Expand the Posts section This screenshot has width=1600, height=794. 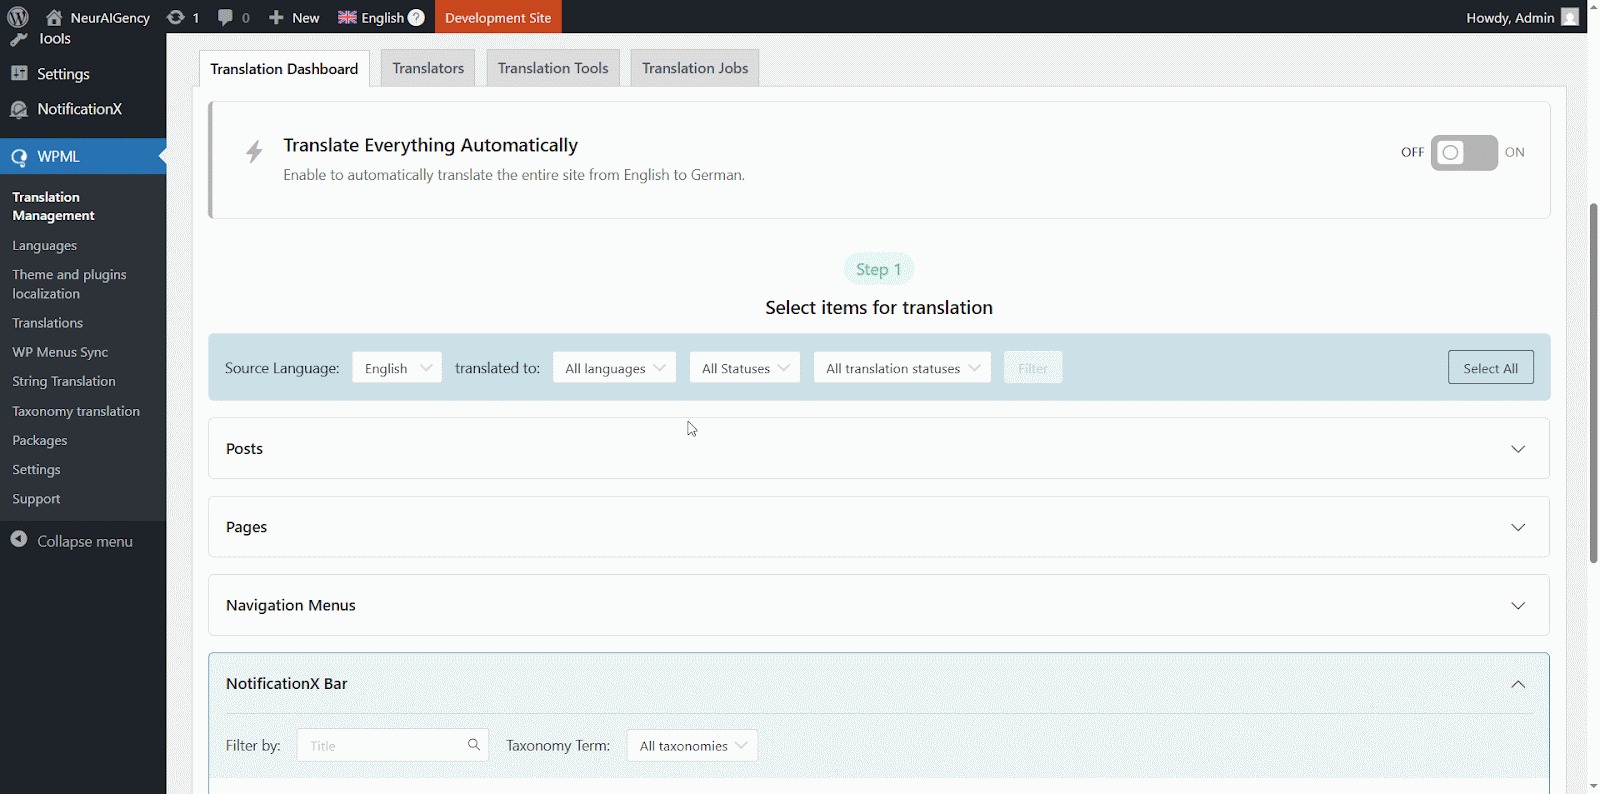point(1518,449)
